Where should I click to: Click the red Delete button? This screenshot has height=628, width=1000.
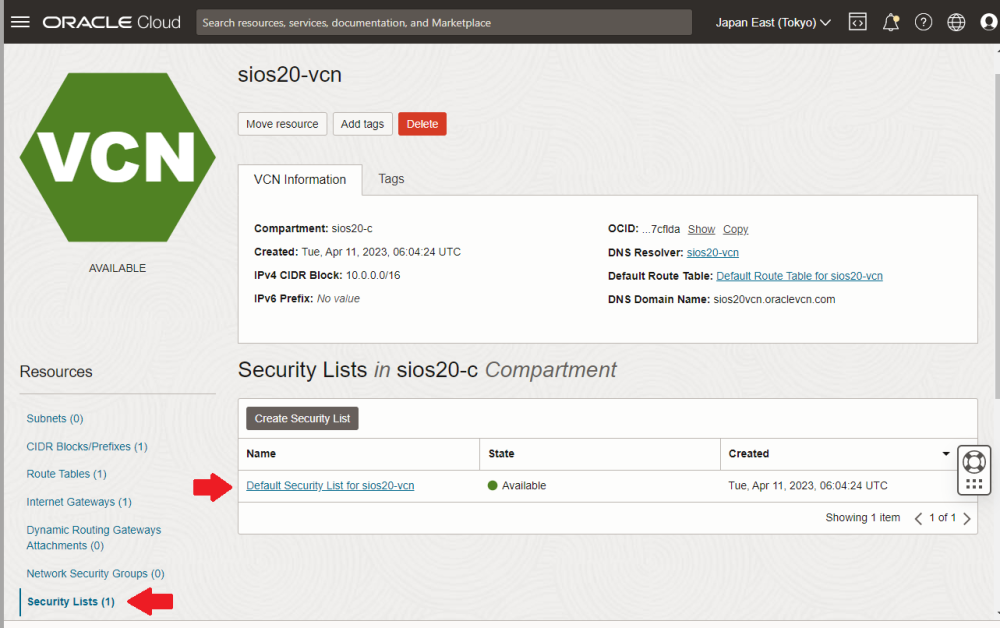[x=422, y=124]
